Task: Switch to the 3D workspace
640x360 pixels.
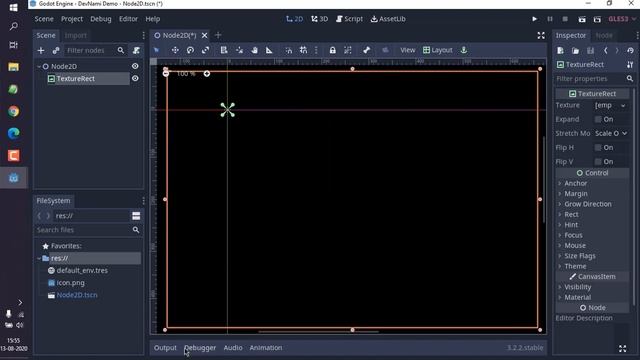Action: [319, 19]
